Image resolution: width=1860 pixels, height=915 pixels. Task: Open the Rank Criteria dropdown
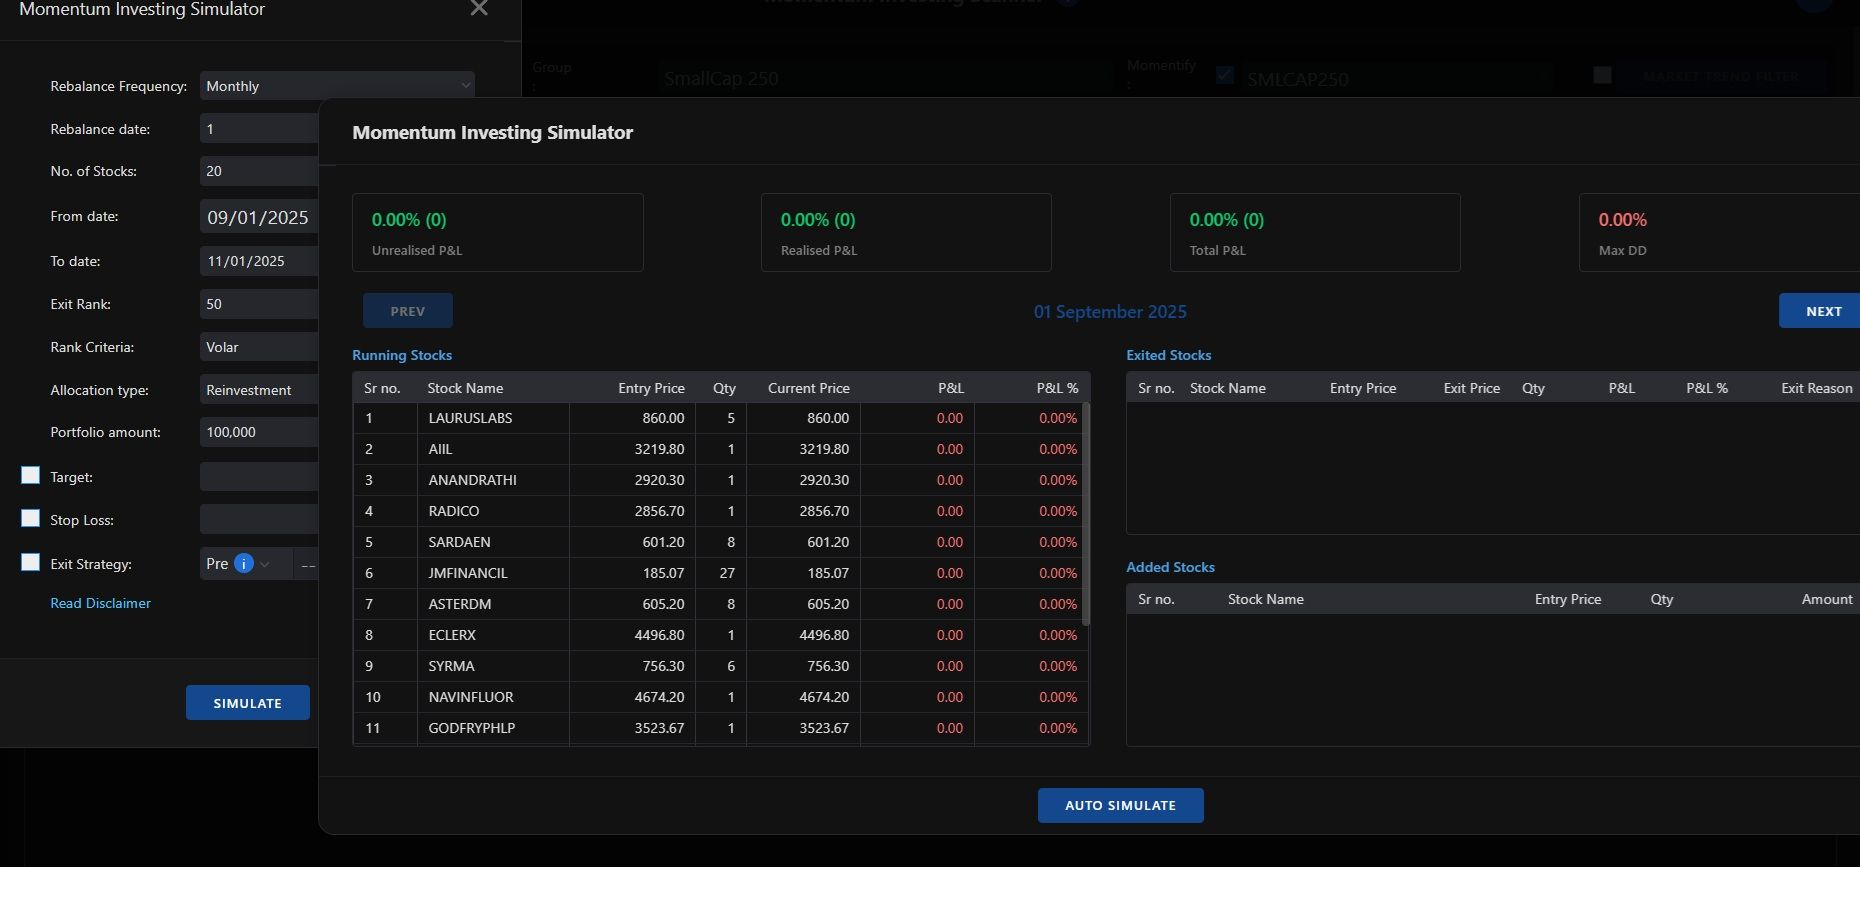[259, 347]
